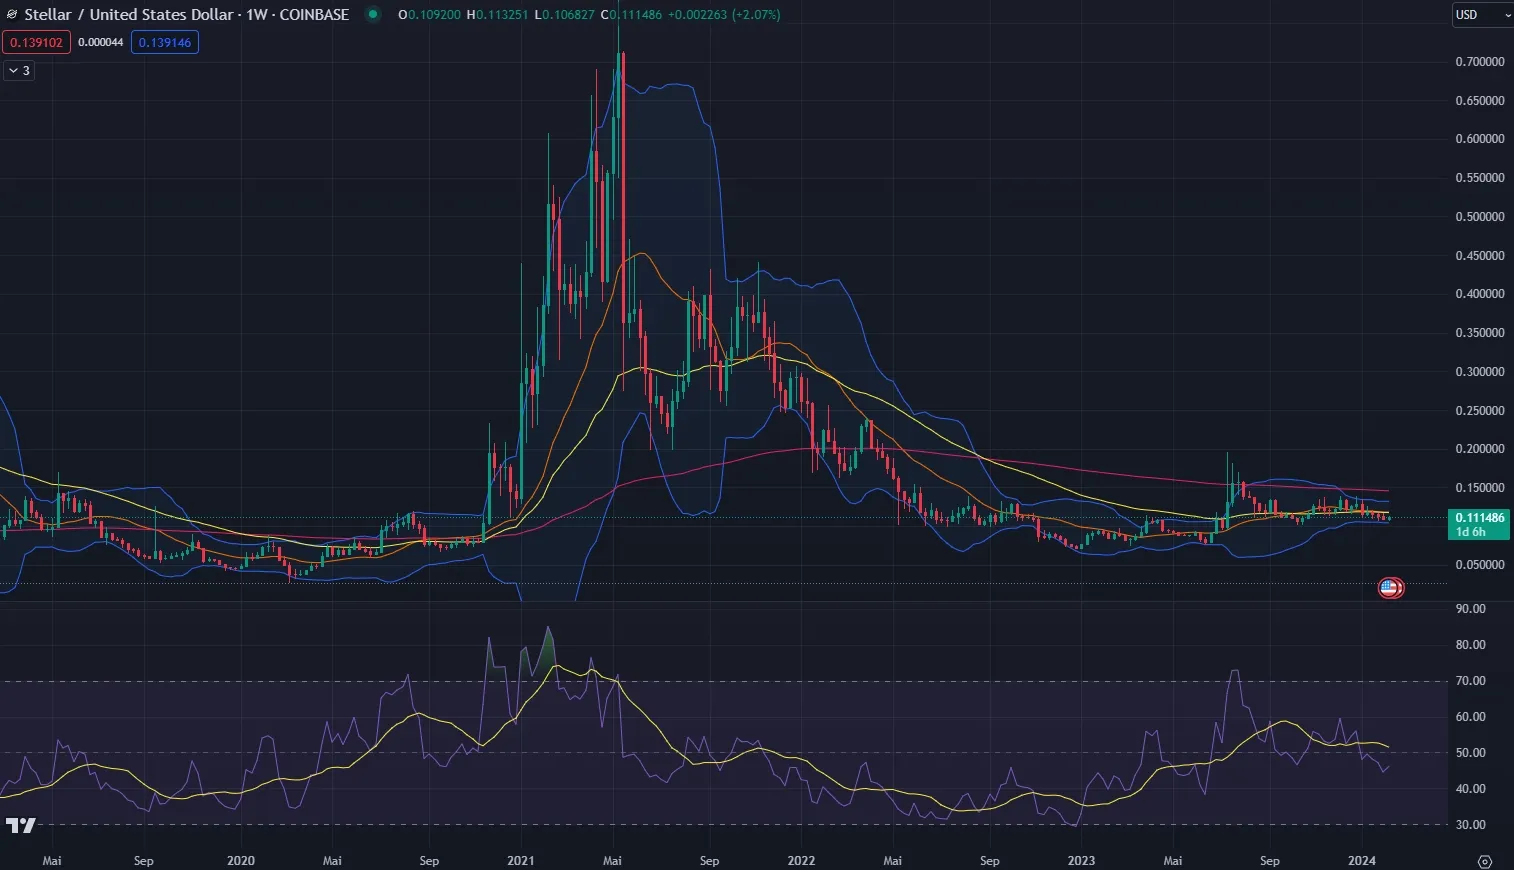Click the spread value 0.000044

[x=100, y=43]
